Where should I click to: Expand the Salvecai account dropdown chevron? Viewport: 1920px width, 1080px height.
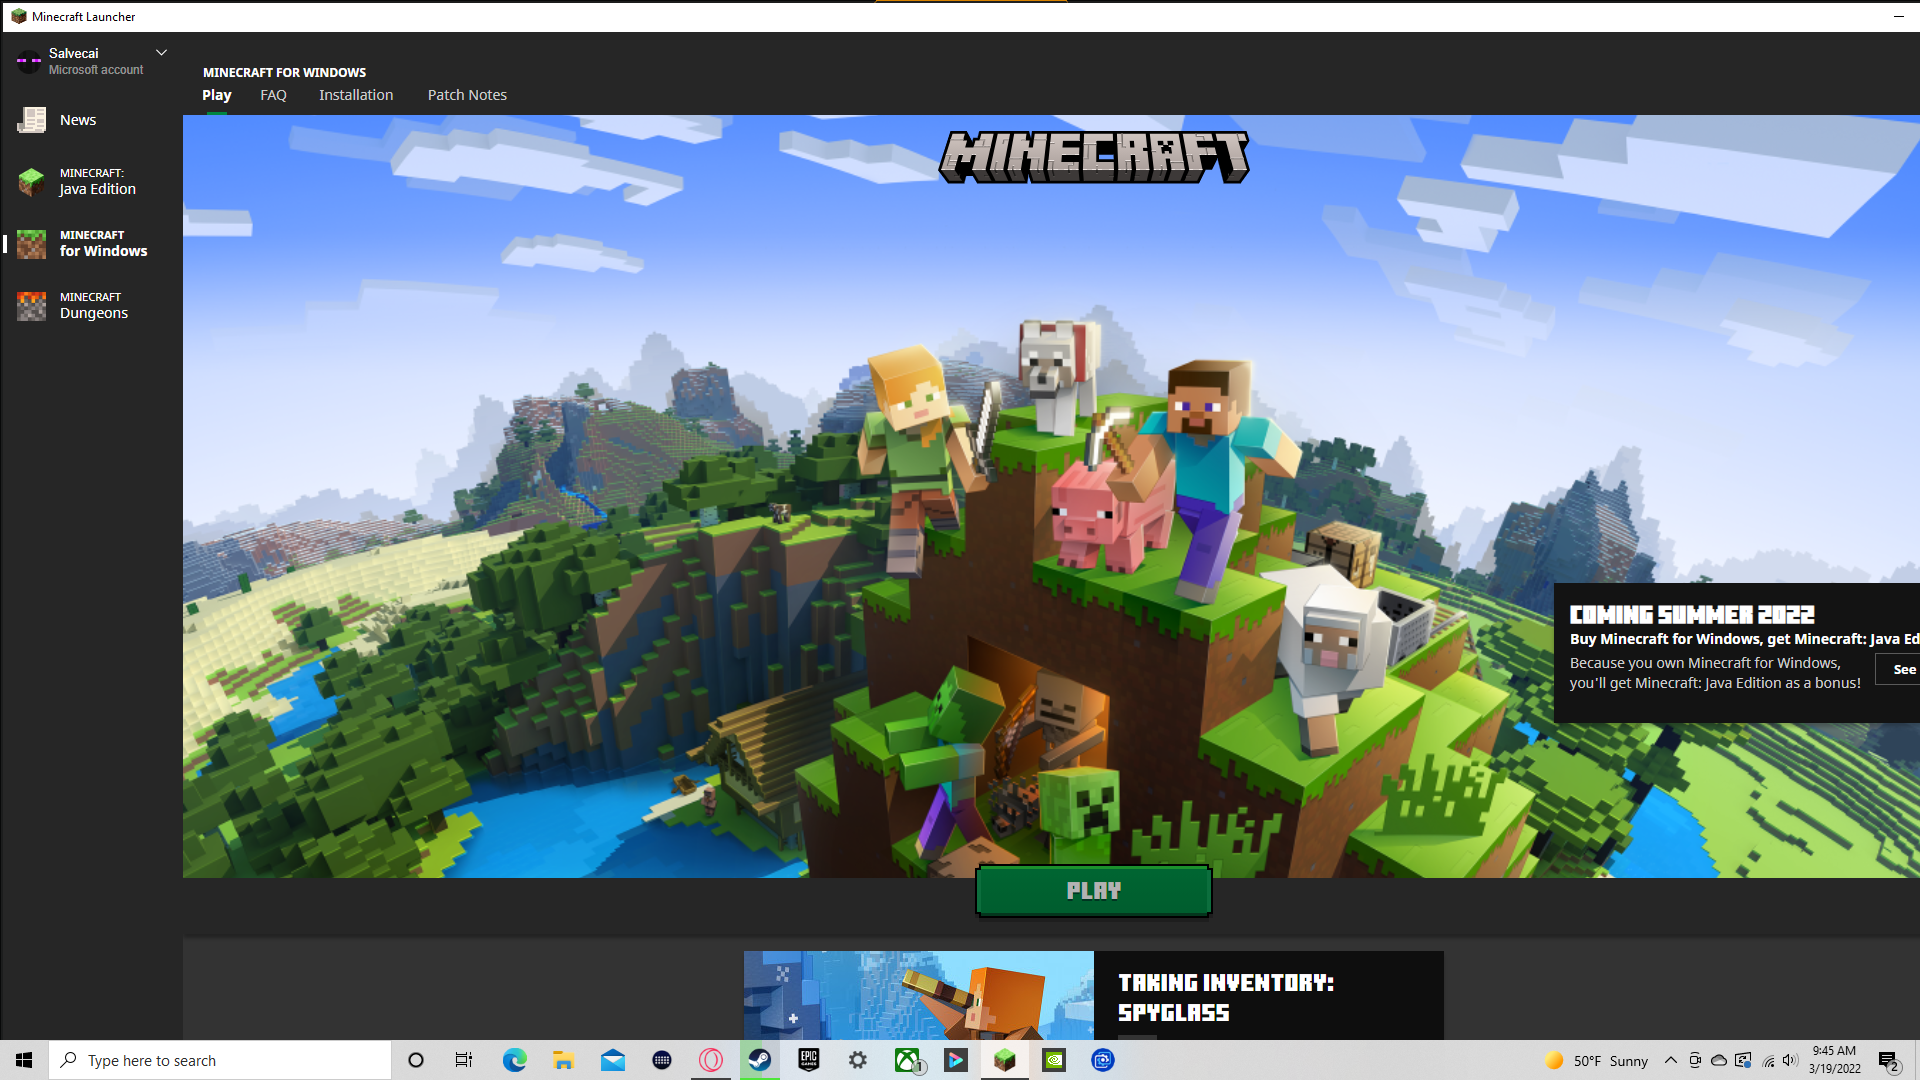click(161, 53)
